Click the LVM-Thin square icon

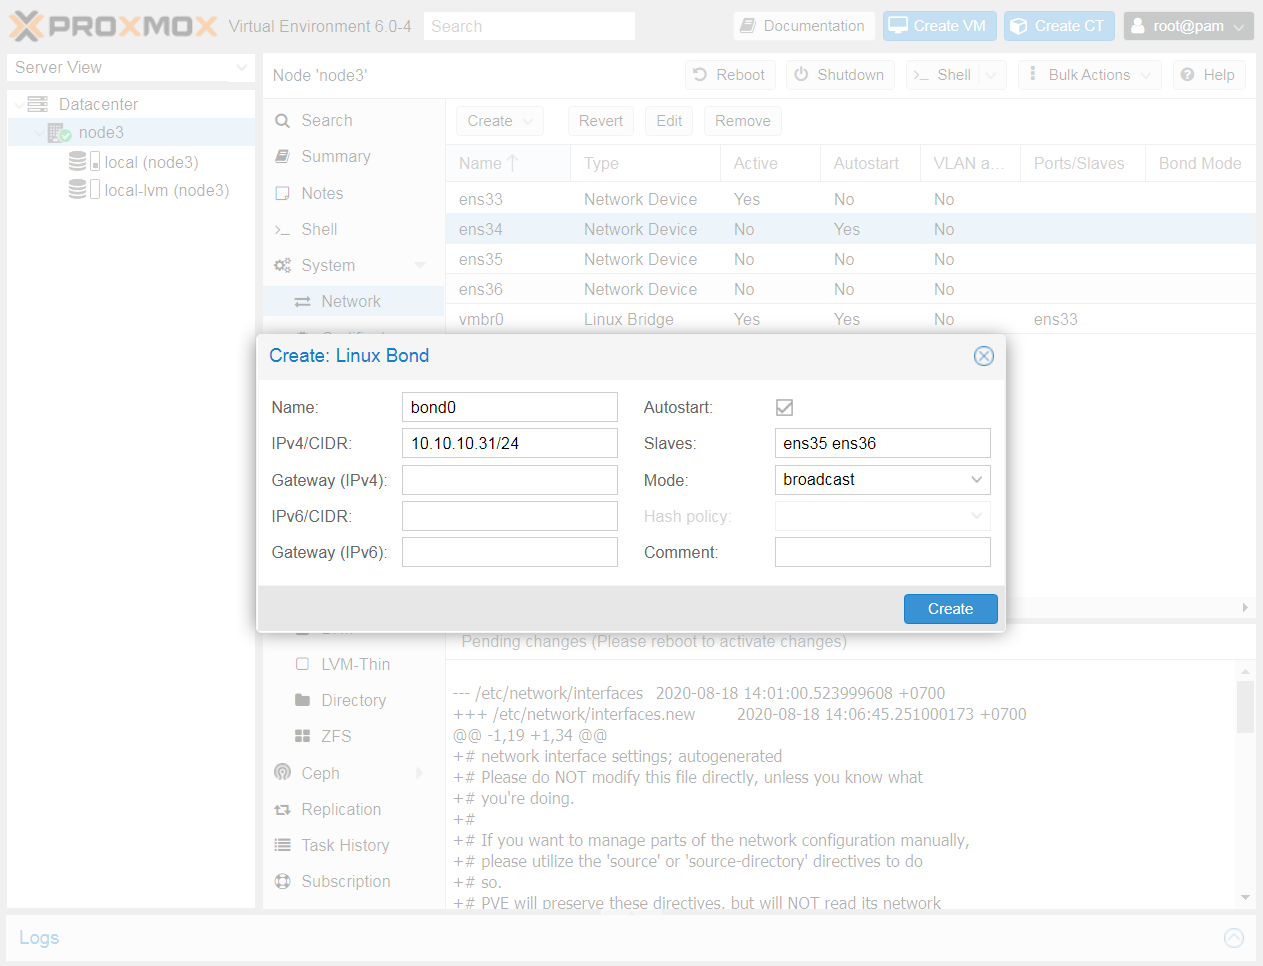click(x=303, y=664)
